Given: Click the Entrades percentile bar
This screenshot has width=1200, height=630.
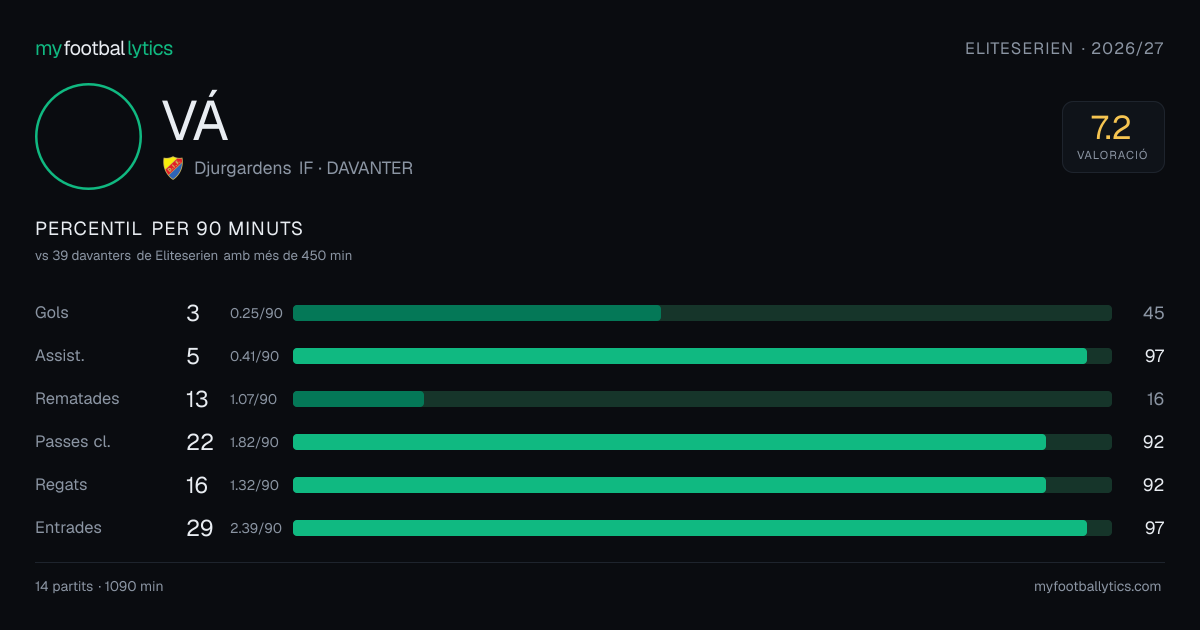Looking at the screenshot, I should pyautogui.click(x=702, y=528).
